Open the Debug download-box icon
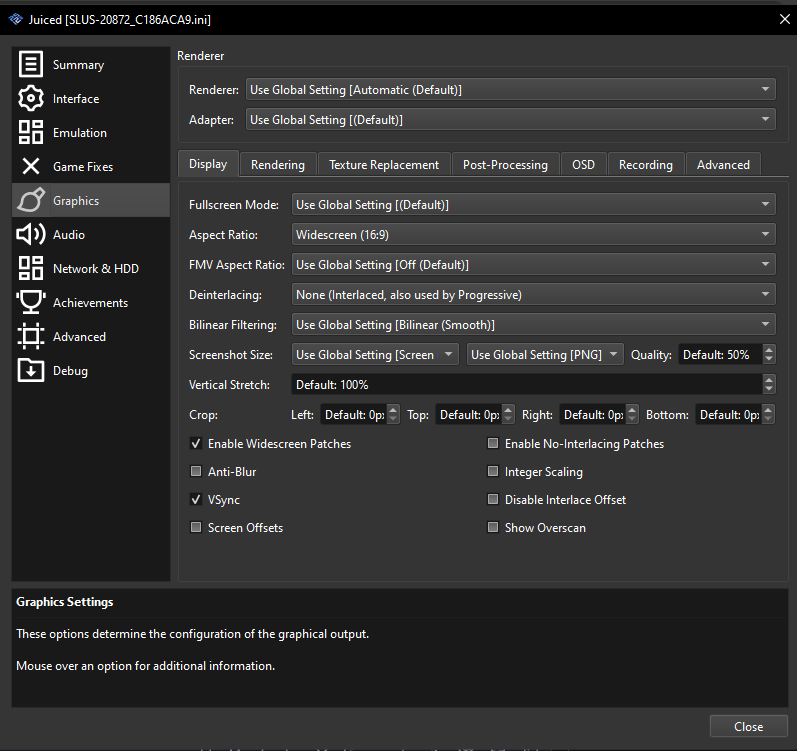The image size is (797, 751). pyautogui.click(x=30, y=370)
